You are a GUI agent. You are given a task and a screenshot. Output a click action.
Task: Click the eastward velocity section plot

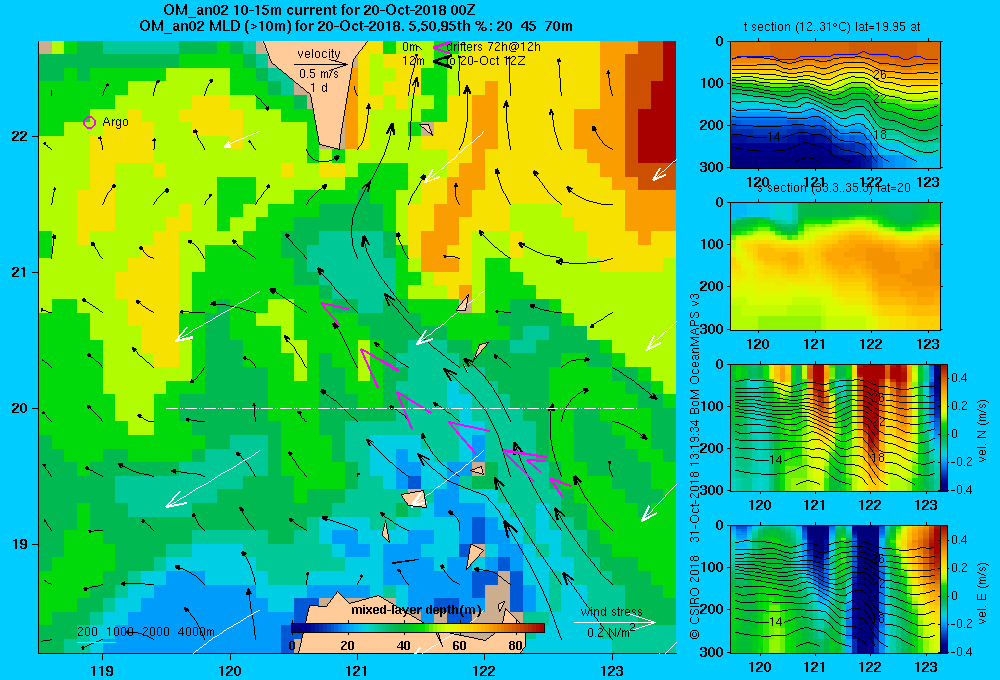click(835, 589)
